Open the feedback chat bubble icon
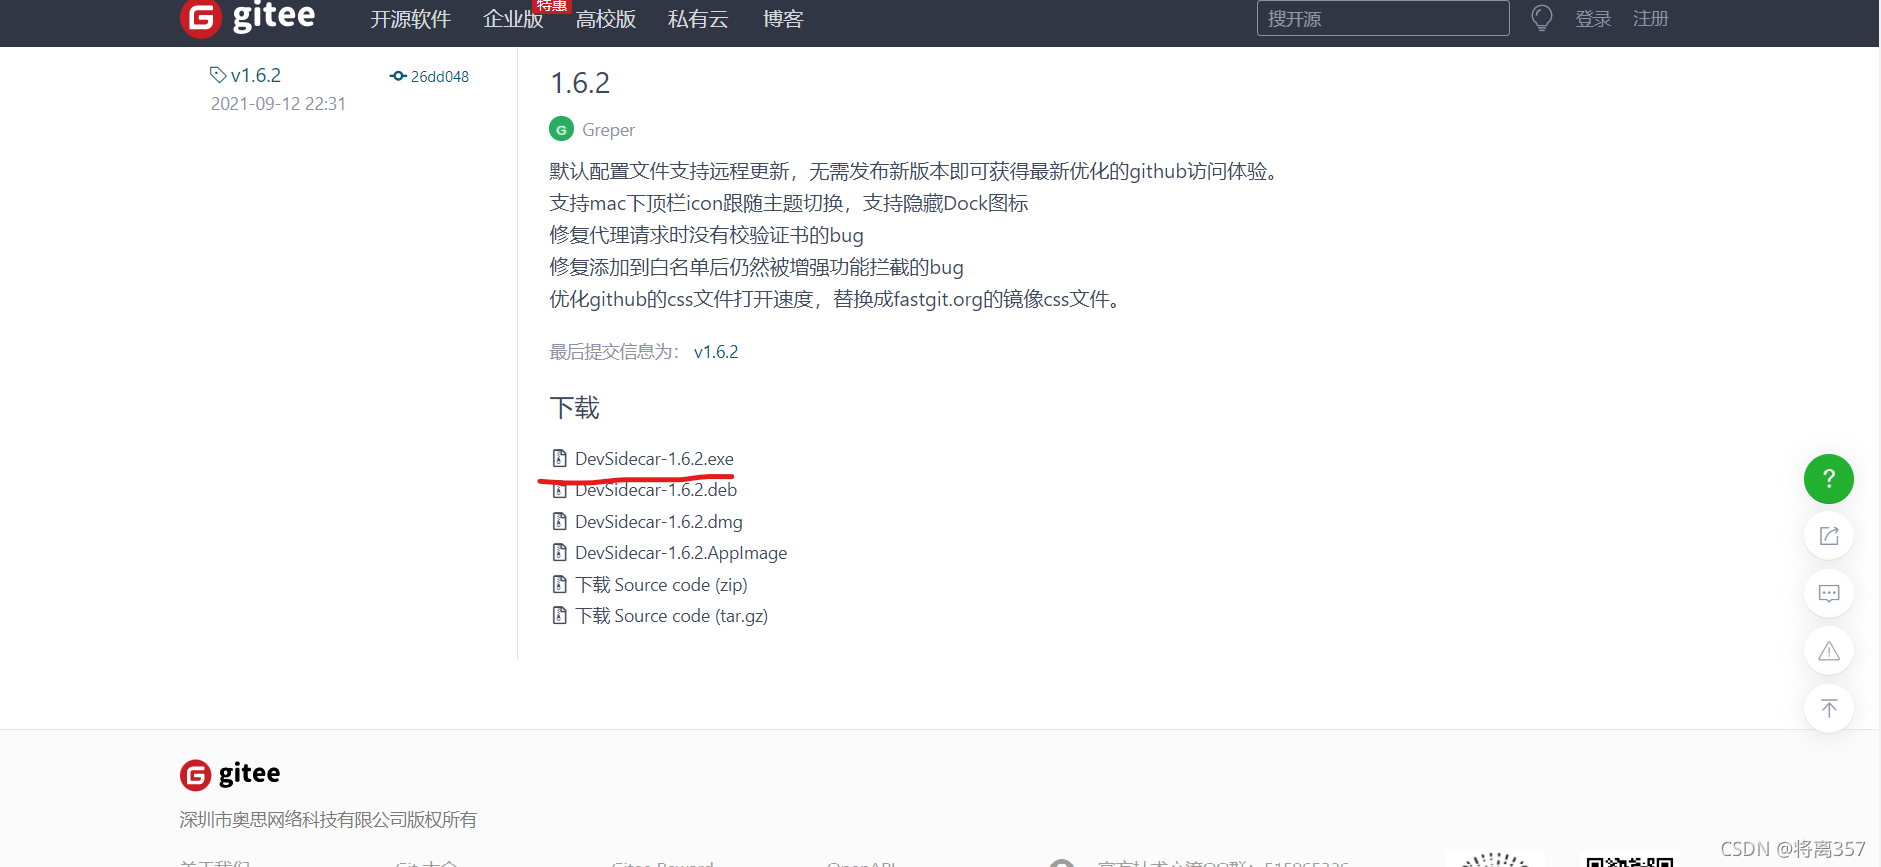1881x867 pixels. tap(1828, 594)
